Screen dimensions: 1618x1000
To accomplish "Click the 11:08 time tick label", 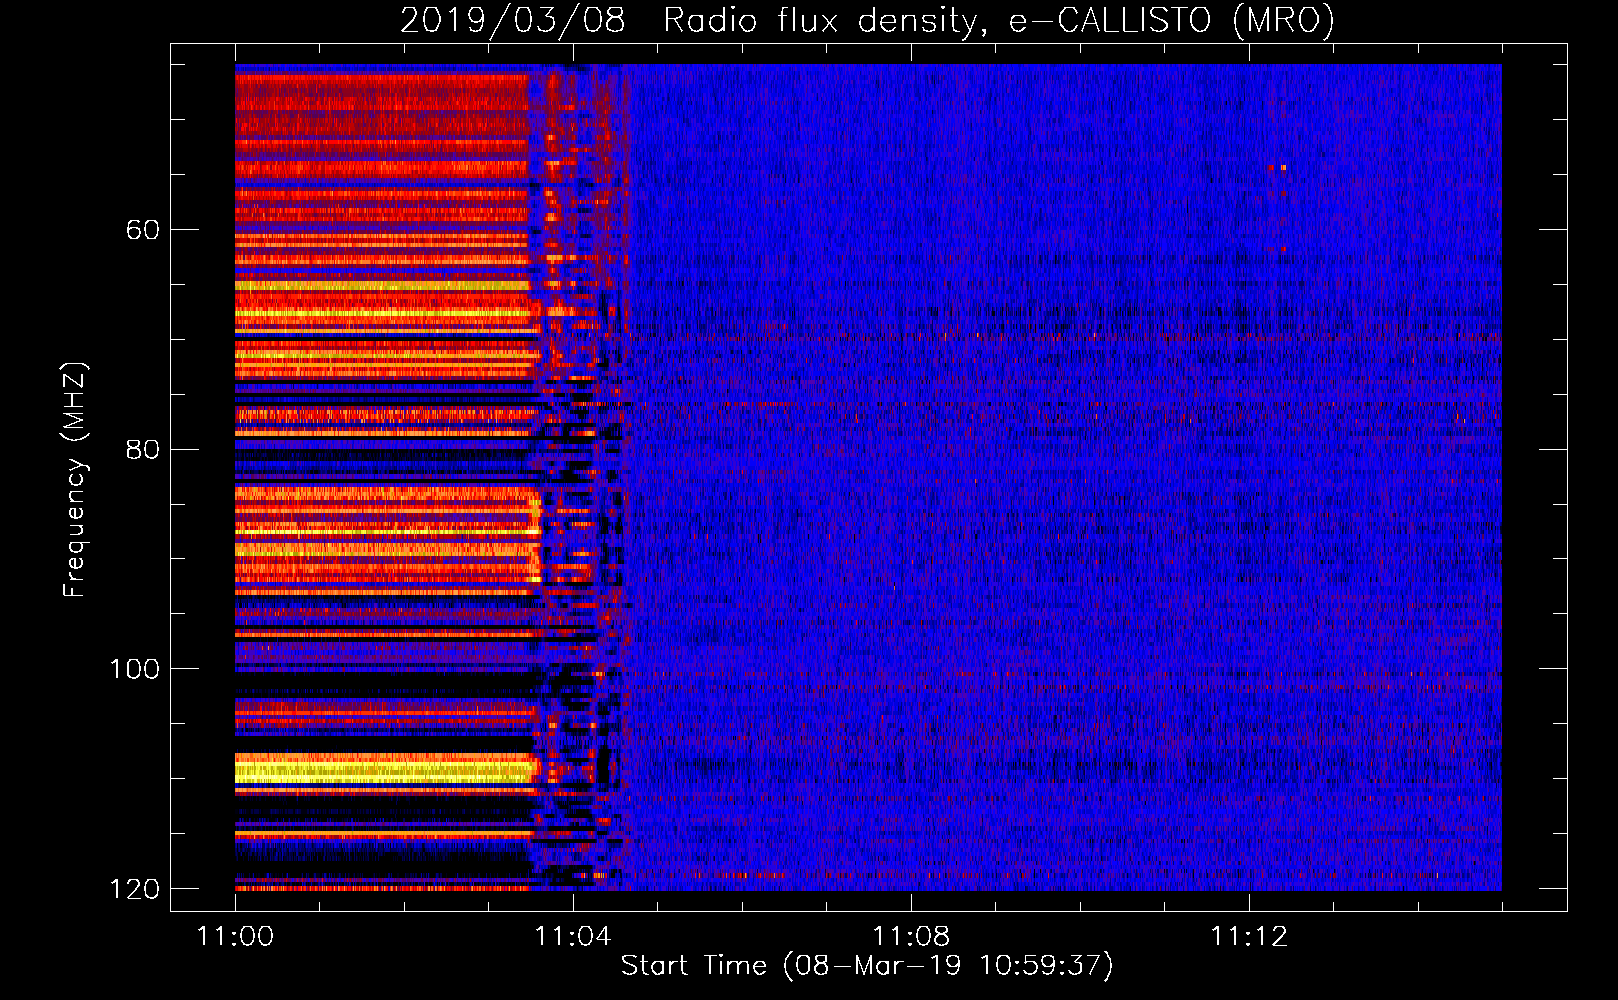I will (x=911, y=936).
